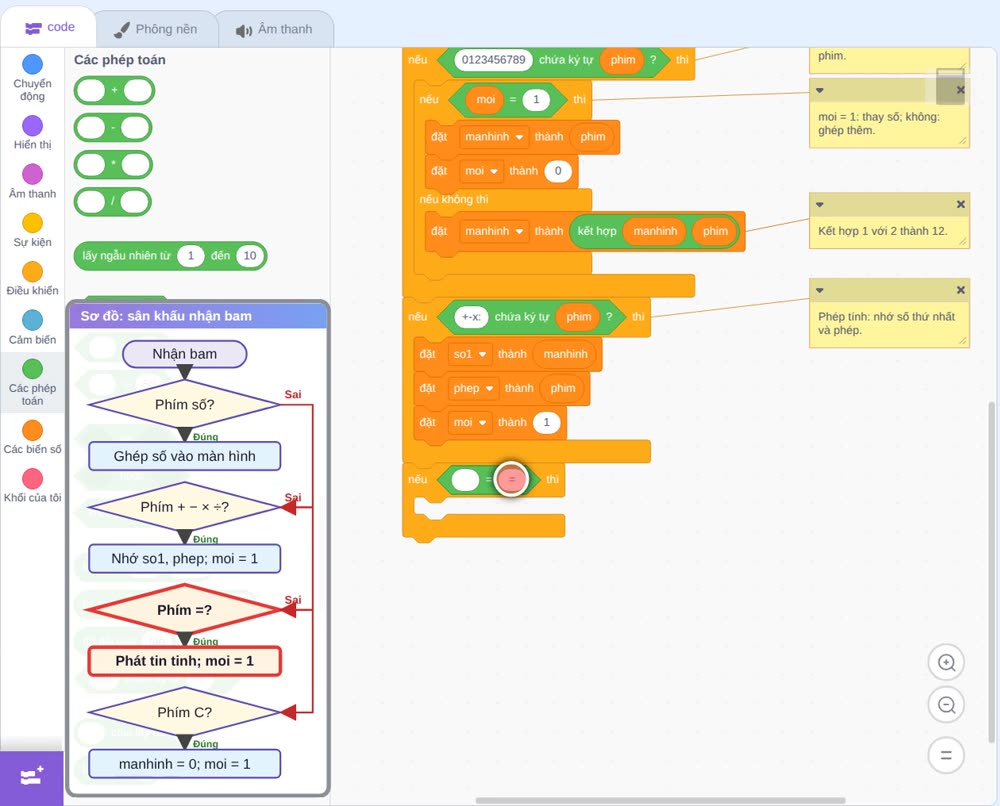Open the Cảm biến block category
The image size is (1000, 806).
click(x=33, y=328)
